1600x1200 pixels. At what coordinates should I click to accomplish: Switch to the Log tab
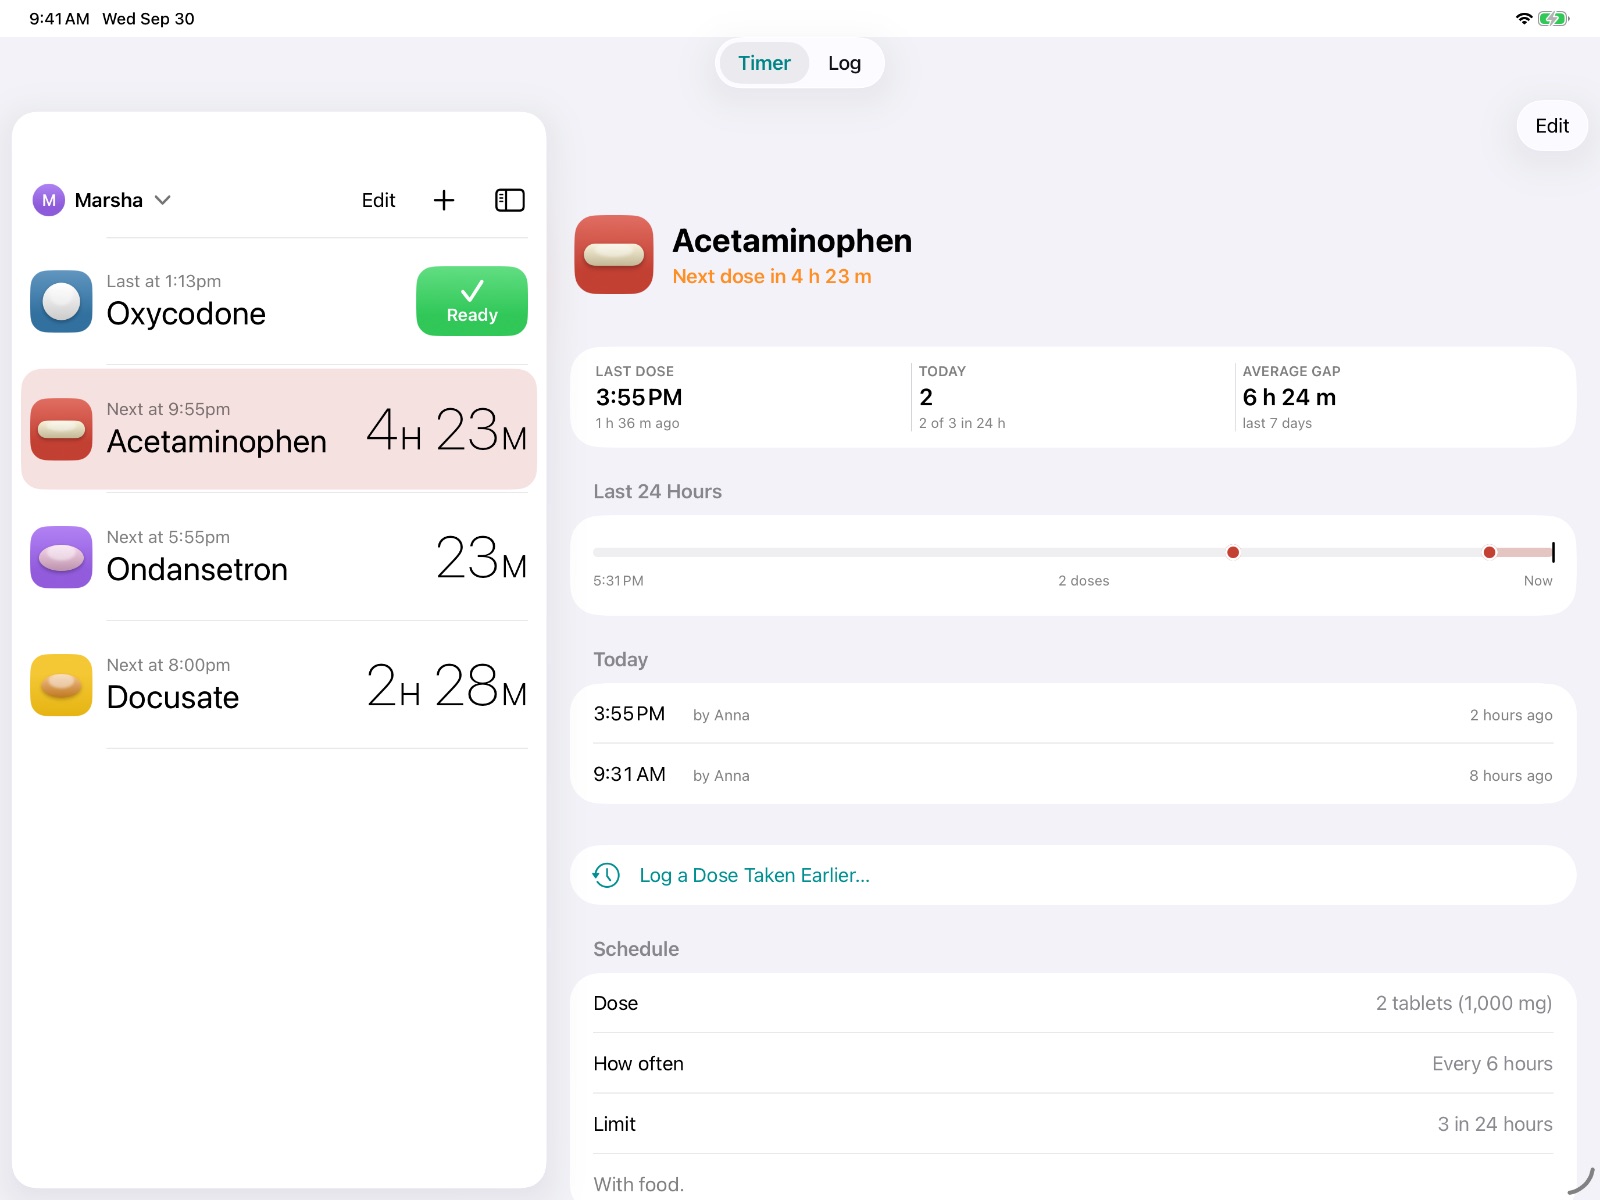click(844, 63)
